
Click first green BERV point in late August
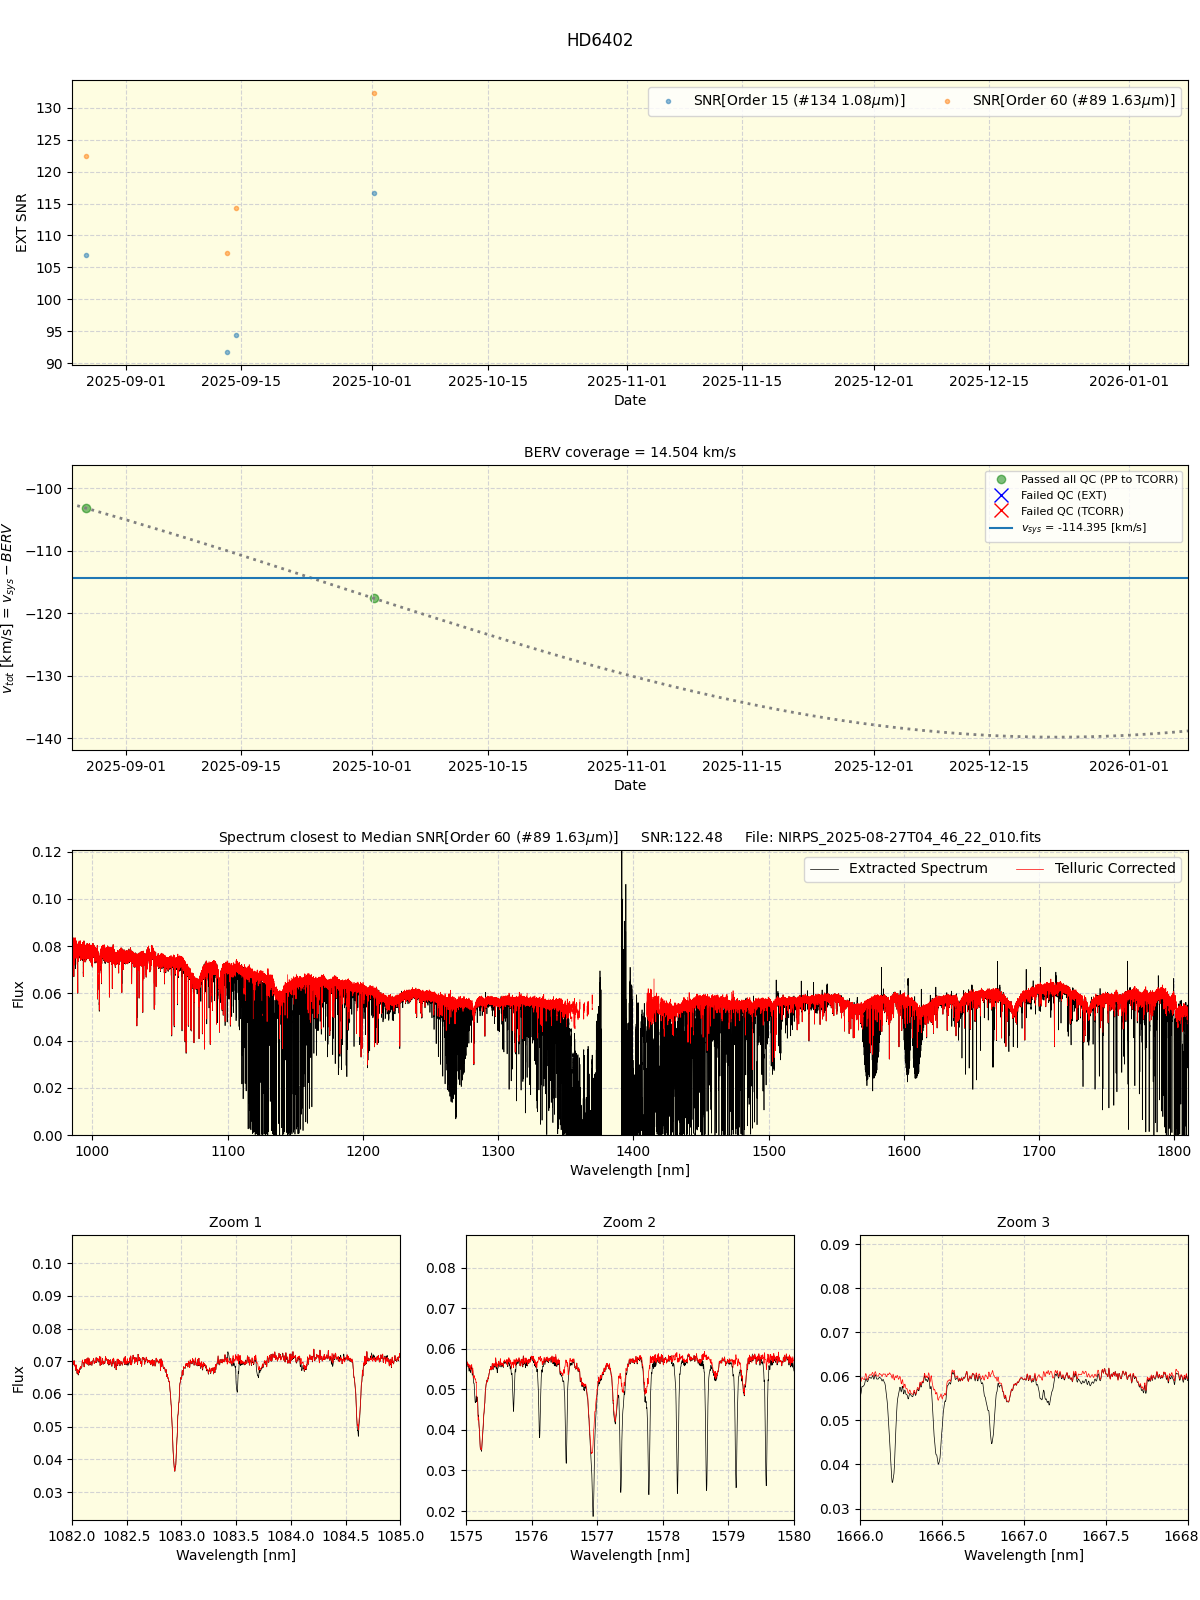click(x=86, y=509)
